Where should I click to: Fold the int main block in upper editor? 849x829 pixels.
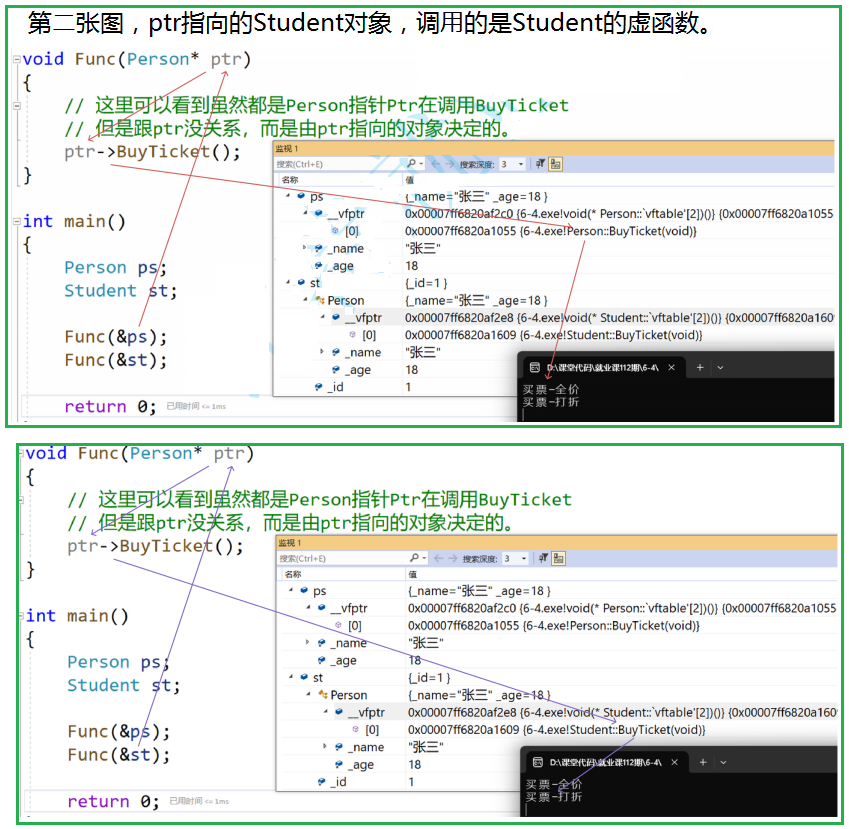[x=17, y=221]
